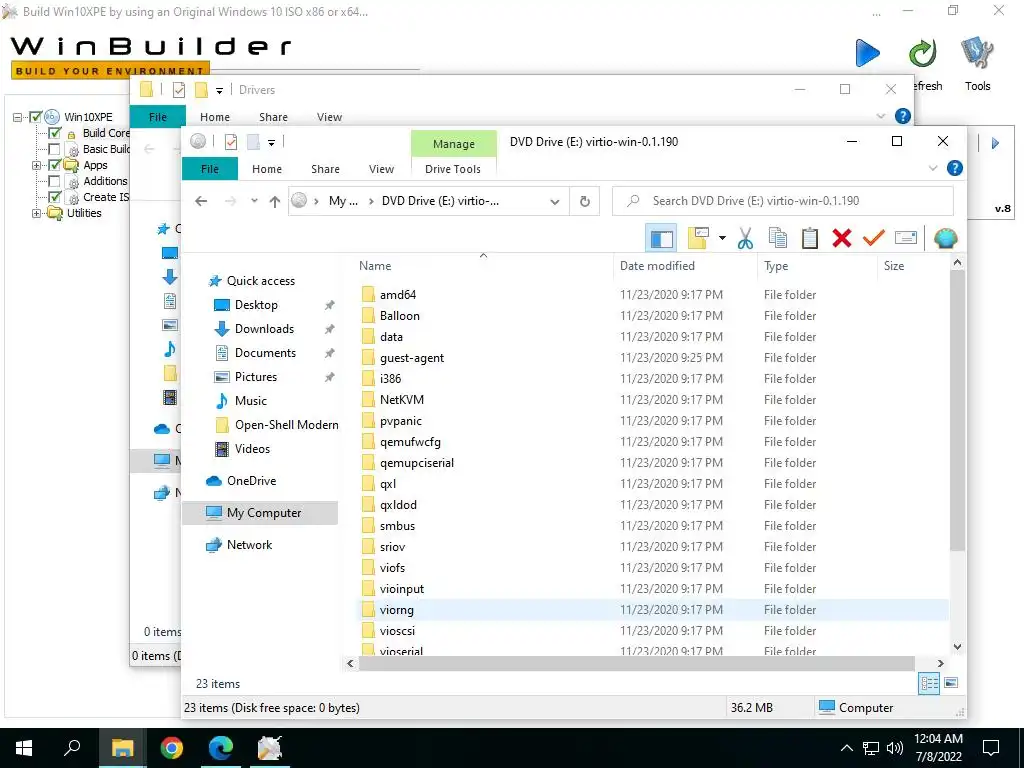1024x768 pixels.
Task: Toggle the Win10XPE root checkbox
Action: [36, 117]
